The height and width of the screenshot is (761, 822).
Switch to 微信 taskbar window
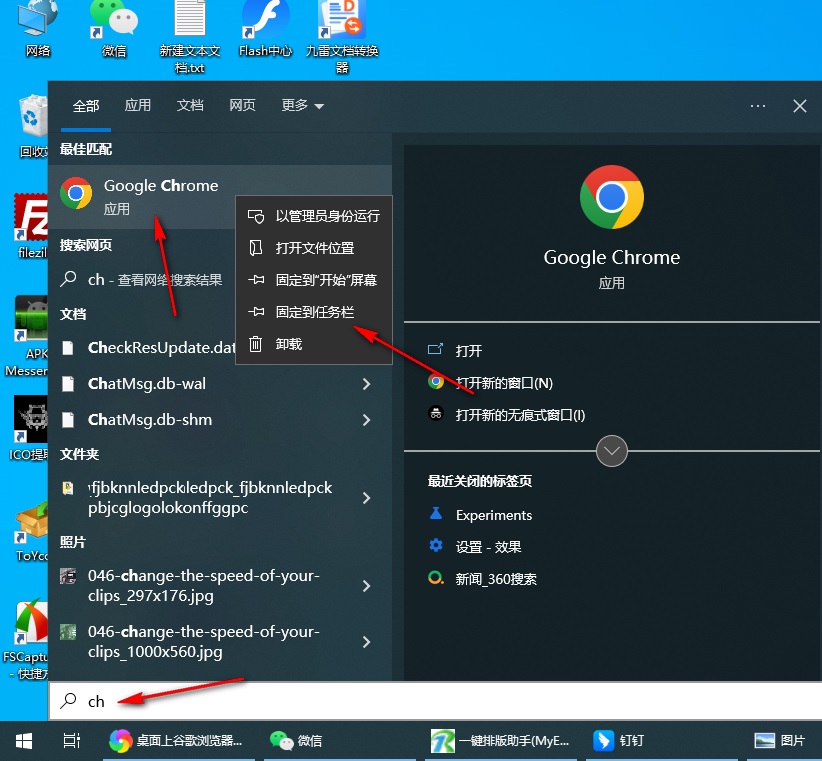coord(339,741)
